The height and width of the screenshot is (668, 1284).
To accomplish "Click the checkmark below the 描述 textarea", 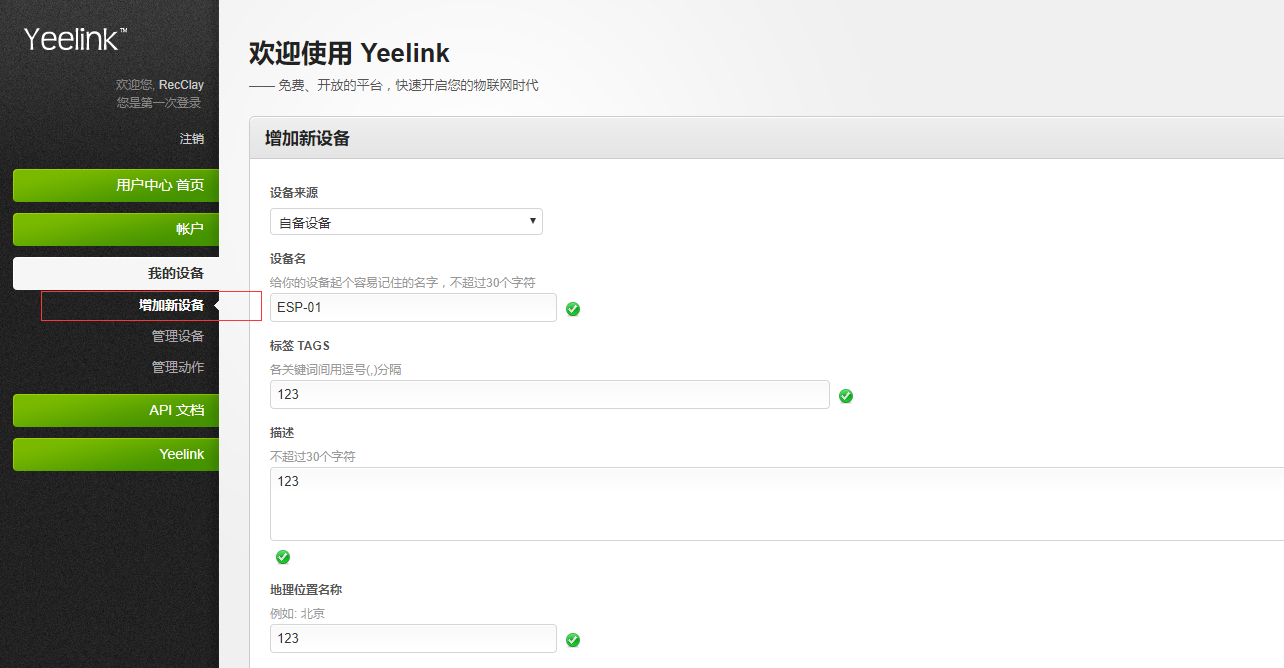I will click(x=283, y=557).
